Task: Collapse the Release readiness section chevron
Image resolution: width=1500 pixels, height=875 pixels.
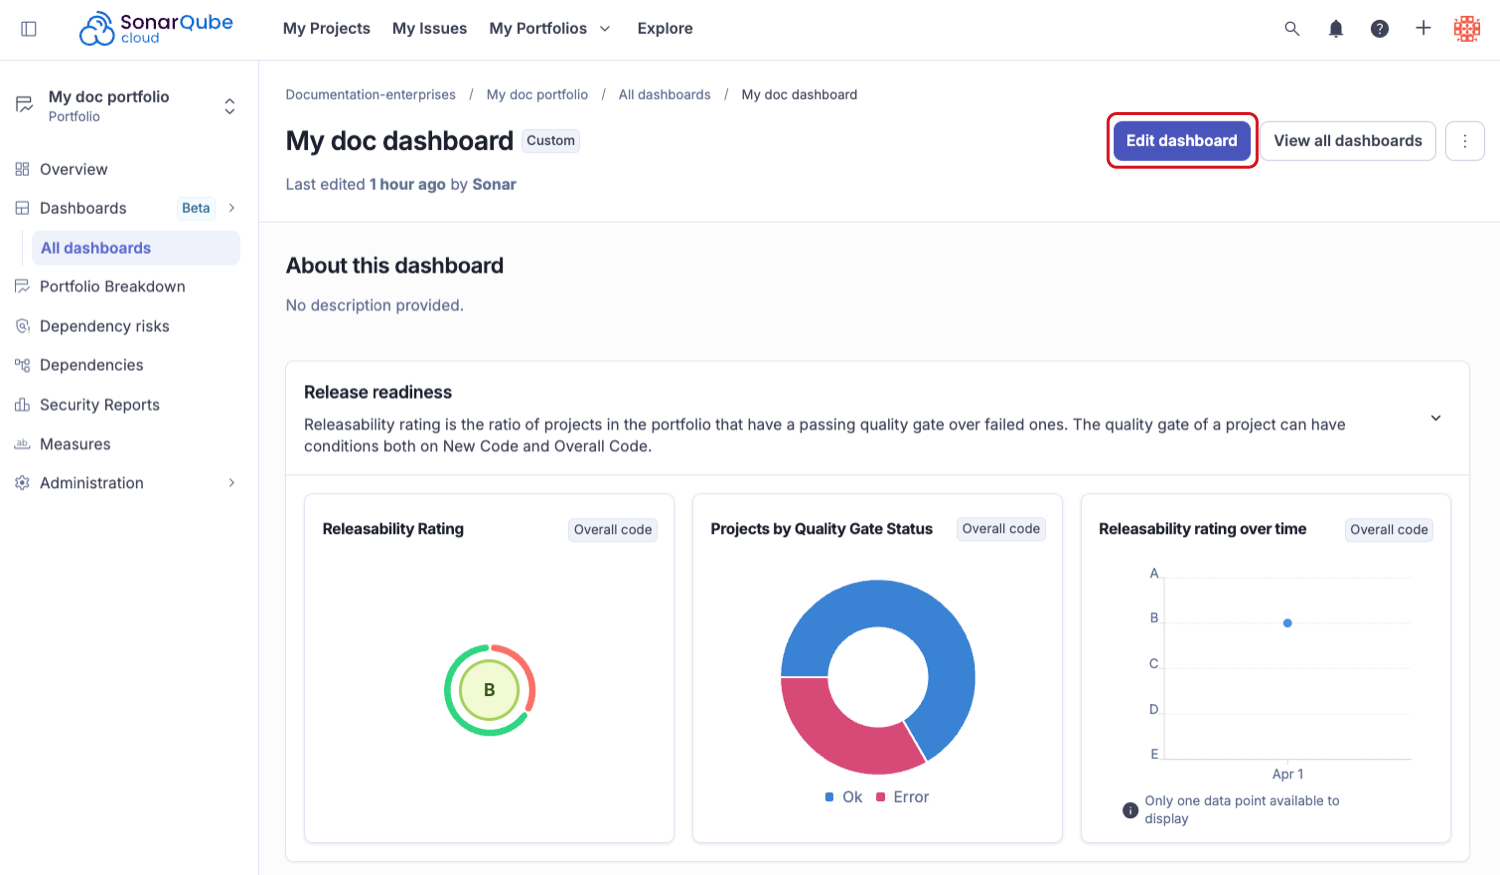Action: coord(1435,418)
